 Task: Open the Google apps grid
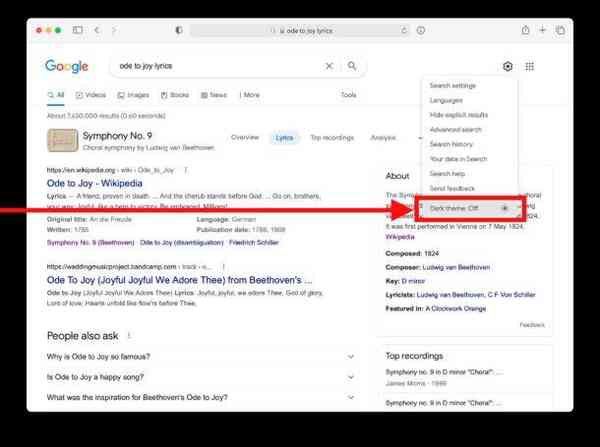click(530, 66)
